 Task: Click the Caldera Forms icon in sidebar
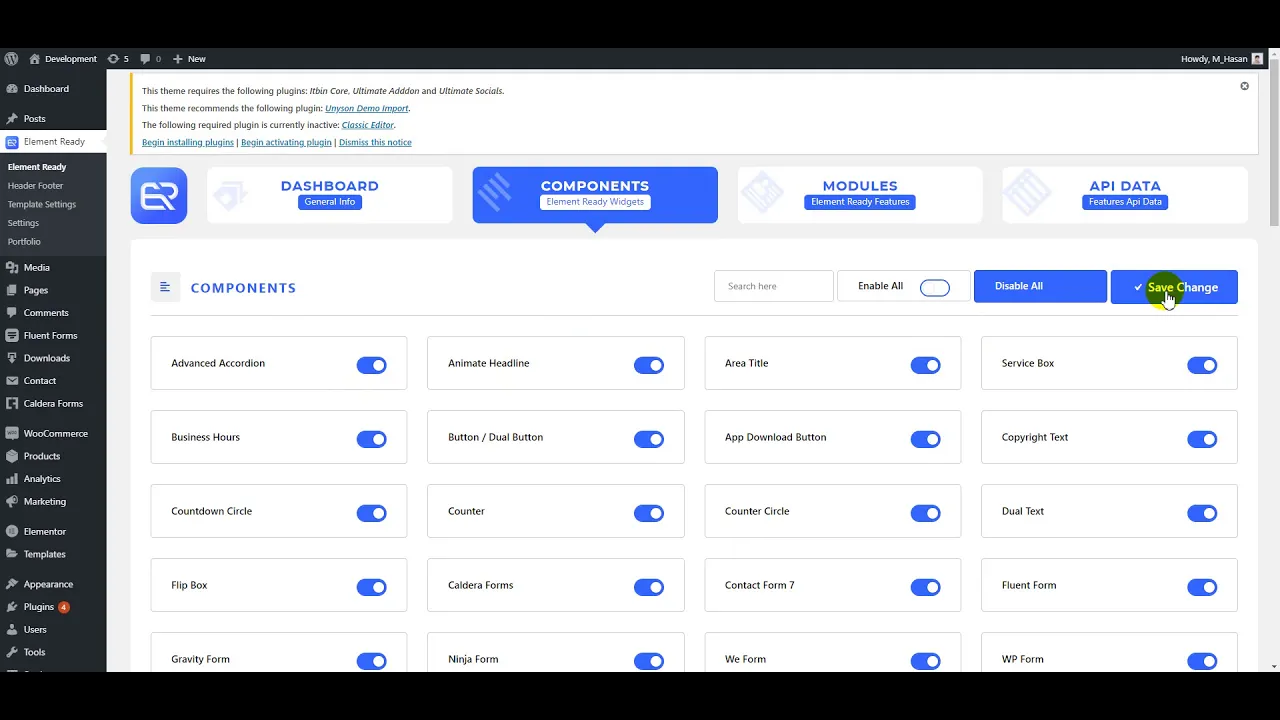(x=12, y=404)
